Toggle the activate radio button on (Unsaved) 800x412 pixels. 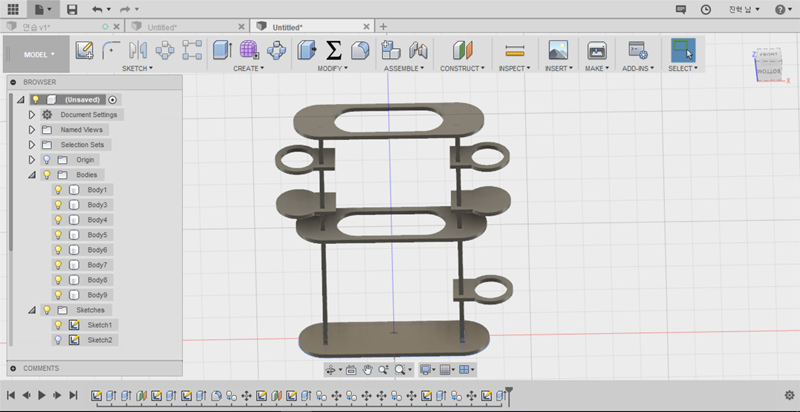[x=112, y=99]
